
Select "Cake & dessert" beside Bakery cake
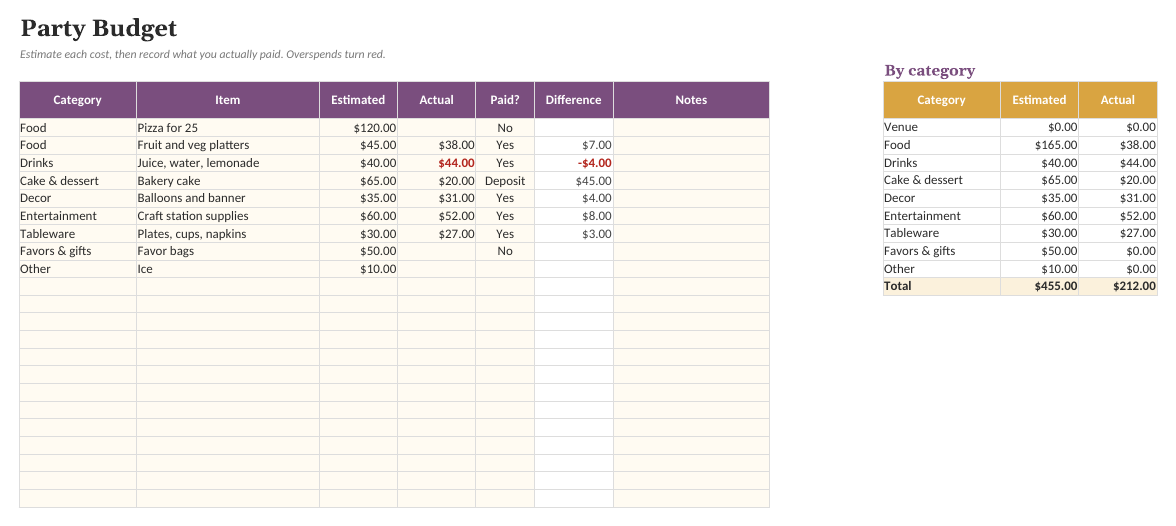pyautogui.click(x=77, y=181)
